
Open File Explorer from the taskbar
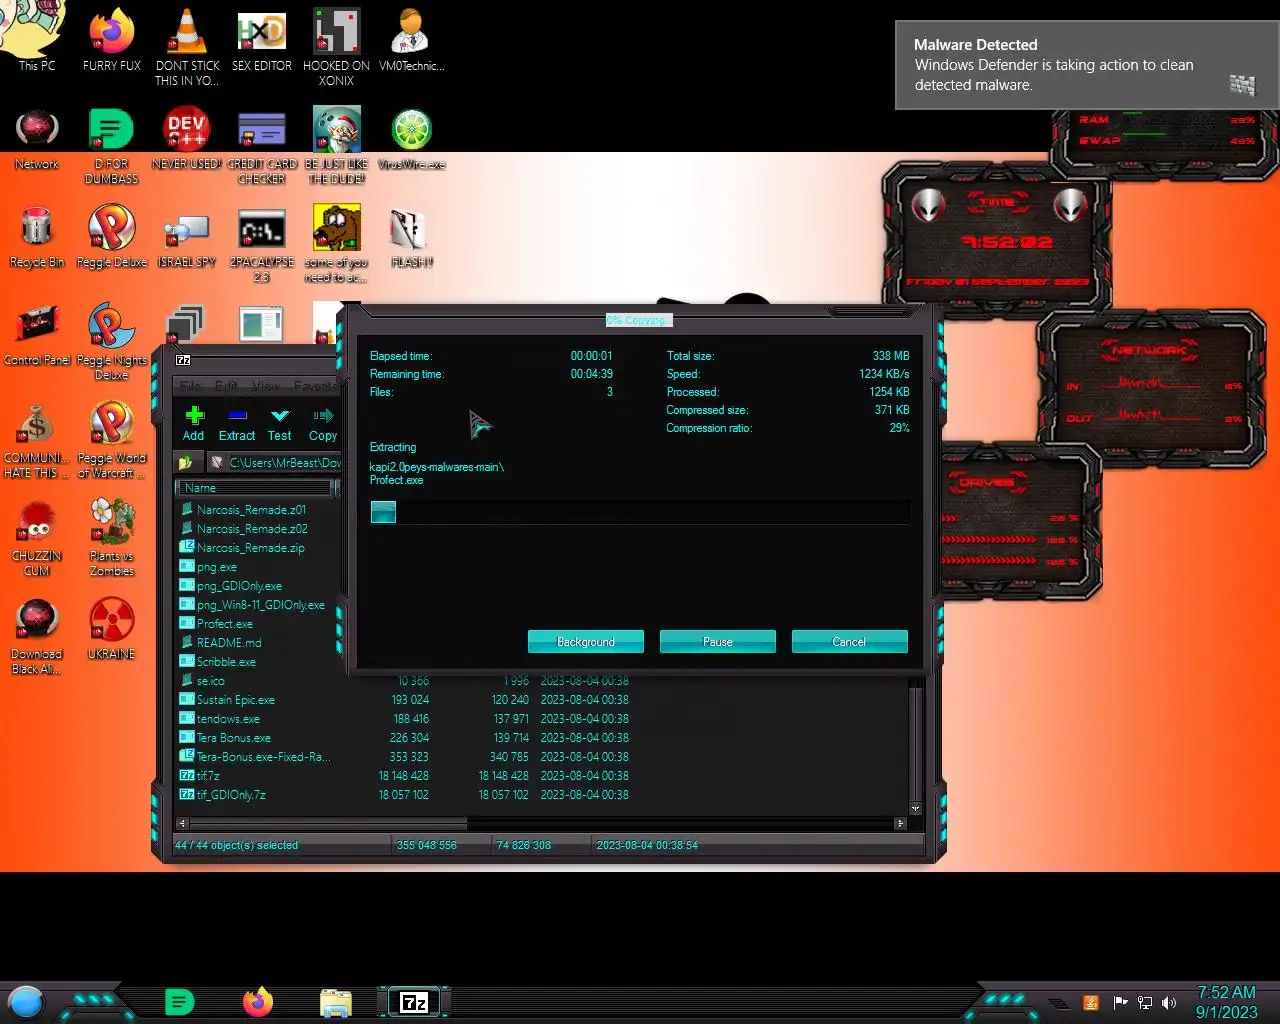(336, 1002)
